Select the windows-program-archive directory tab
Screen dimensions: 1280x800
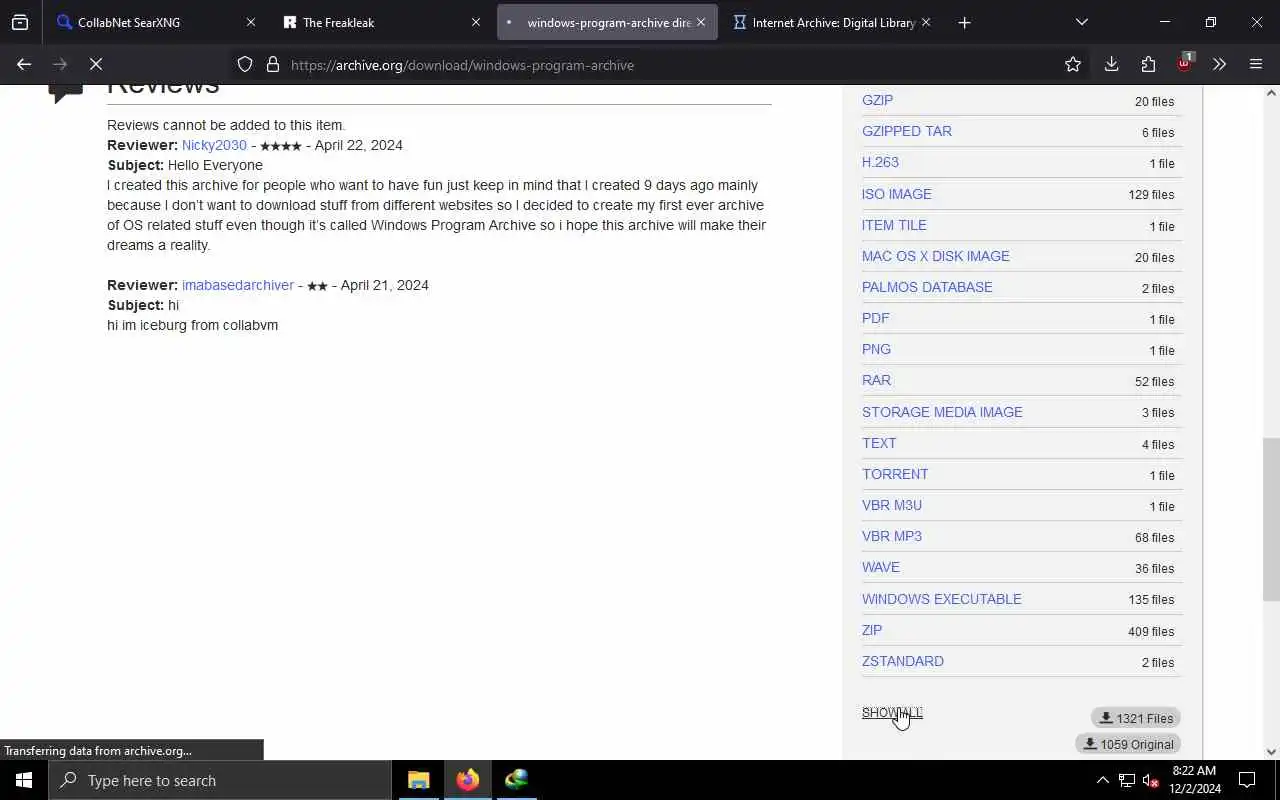coord(607,22)
